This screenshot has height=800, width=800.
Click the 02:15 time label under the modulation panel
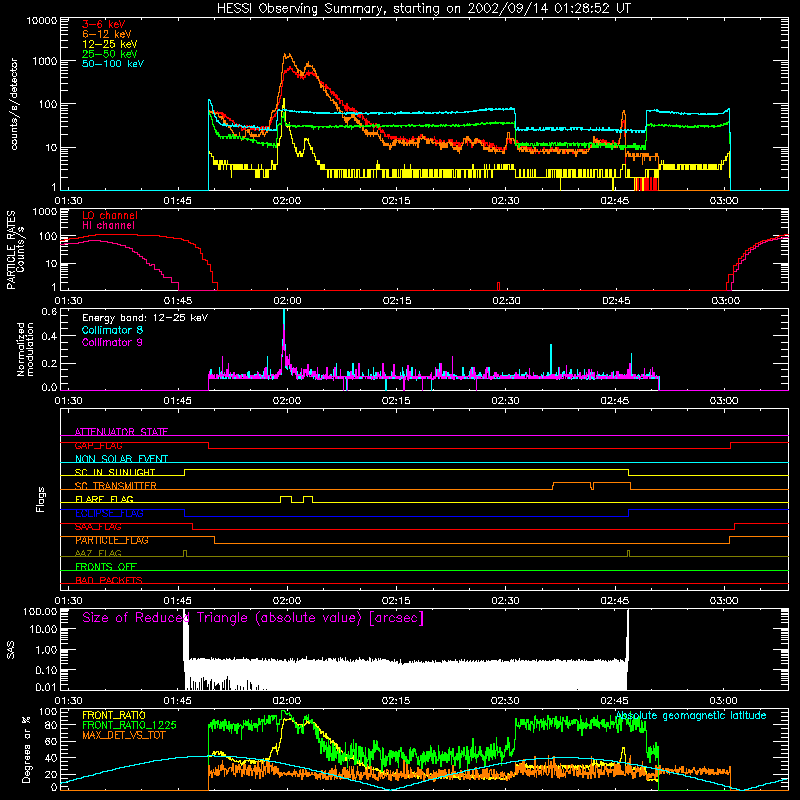(x=396, y=401)
